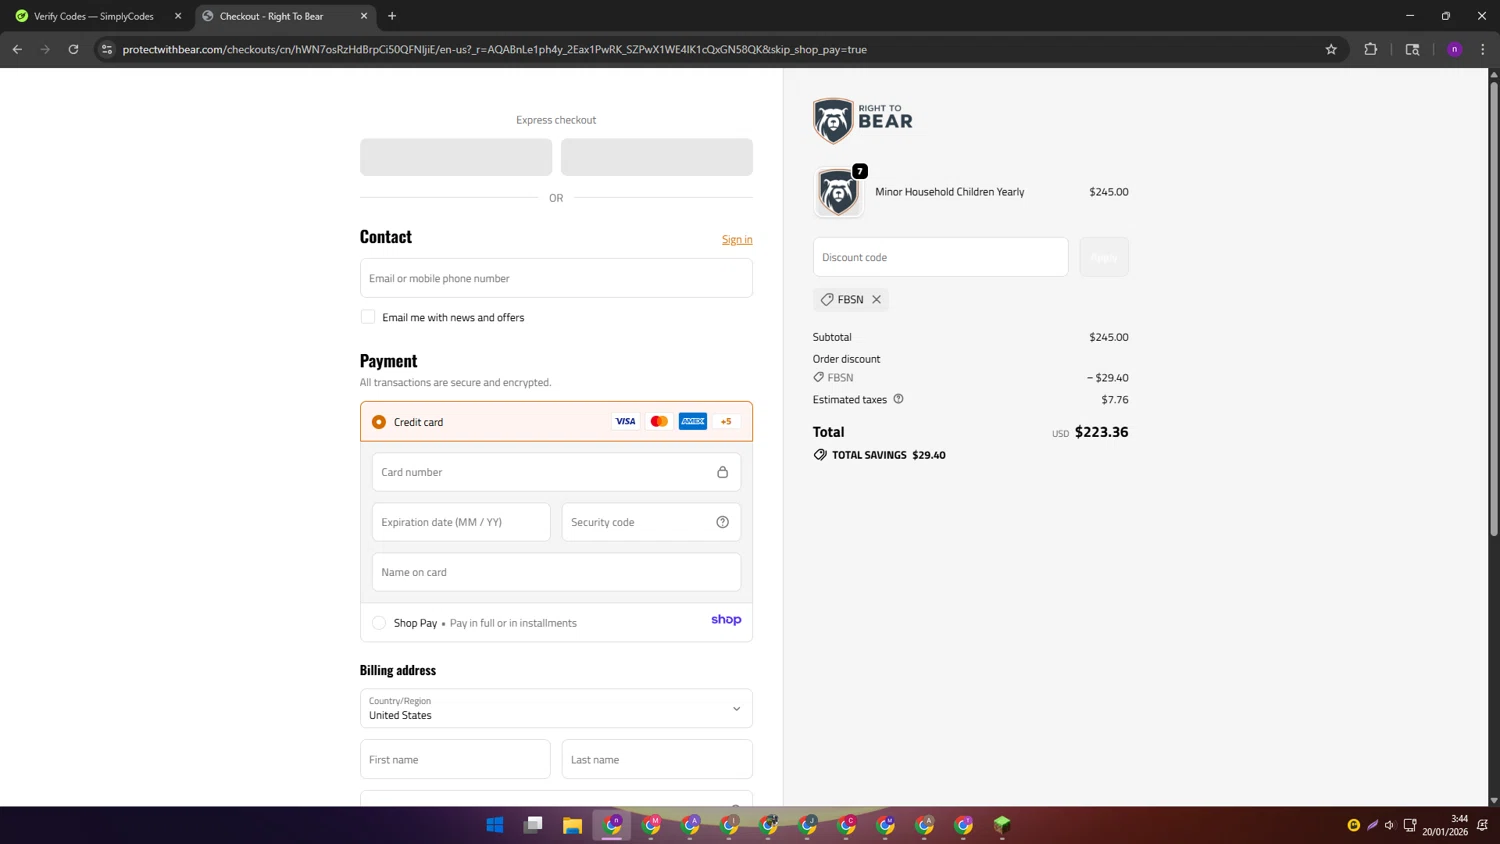This screenshot has height=844, width=1500.
Task: Click the Right To Bear header logo
Action: pos(862,120)
